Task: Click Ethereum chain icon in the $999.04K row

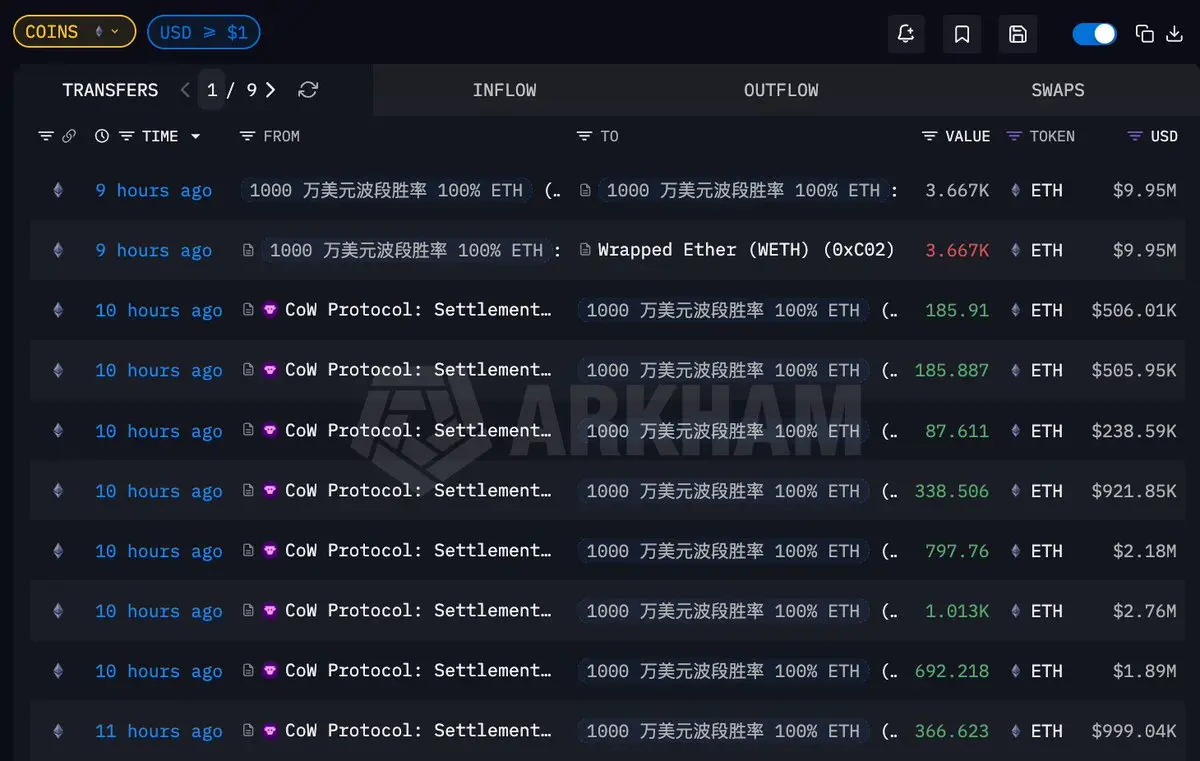Action: coord(58,731)
